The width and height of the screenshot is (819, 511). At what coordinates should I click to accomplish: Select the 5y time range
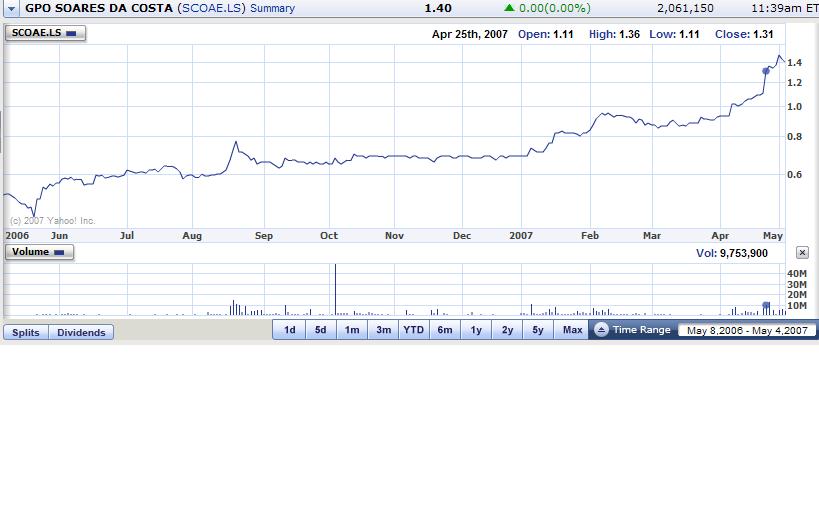pyautogui.click(x=538, y=330)
